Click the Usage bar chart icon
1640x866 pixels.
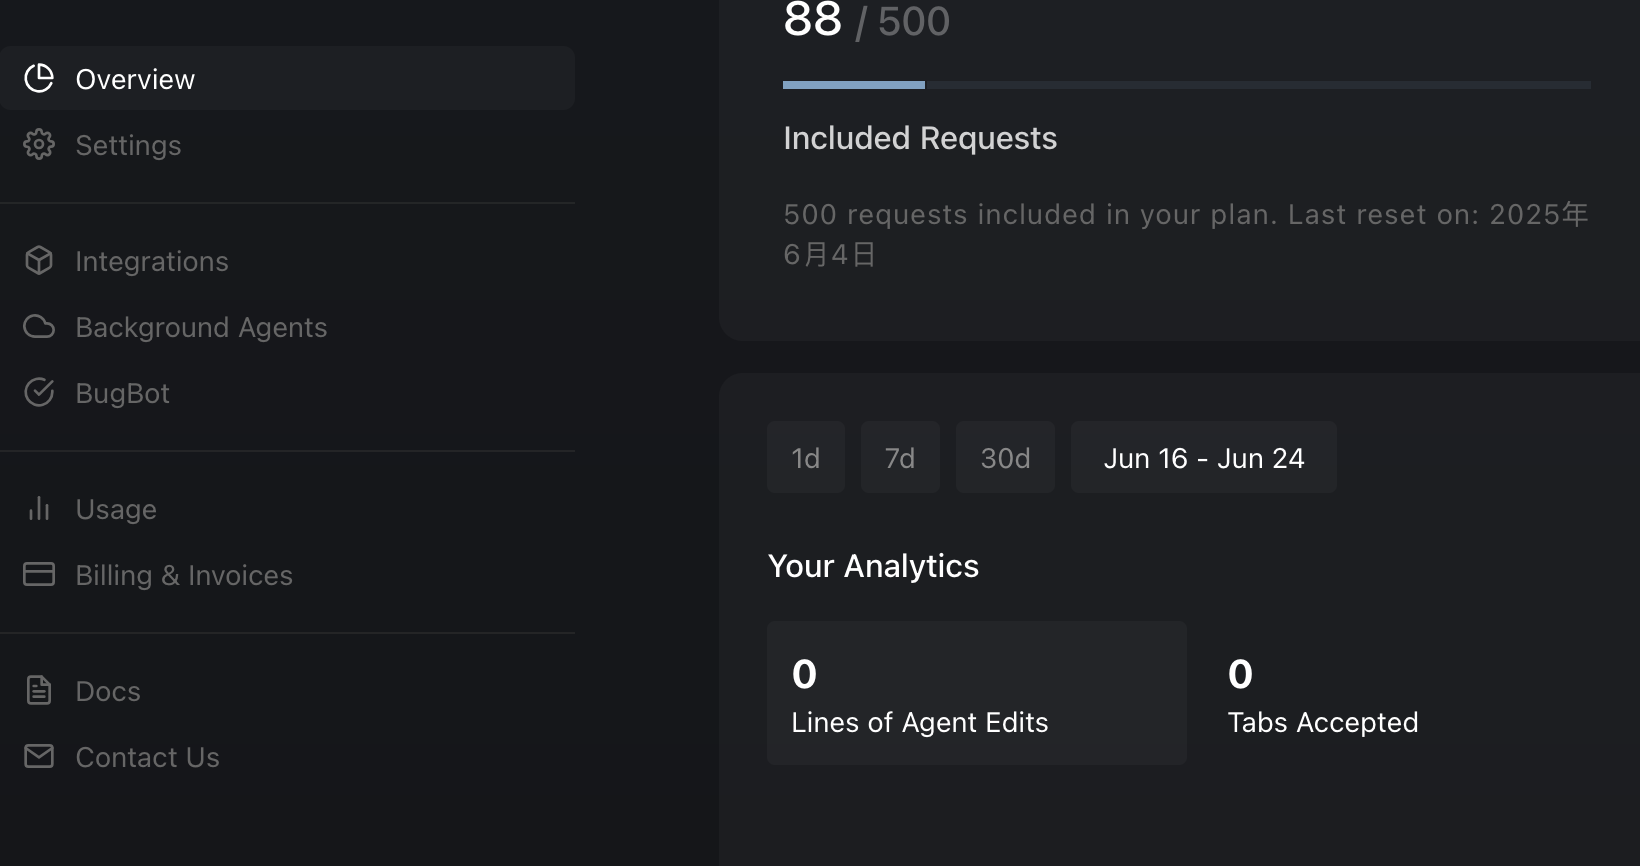tap(39, 508)
